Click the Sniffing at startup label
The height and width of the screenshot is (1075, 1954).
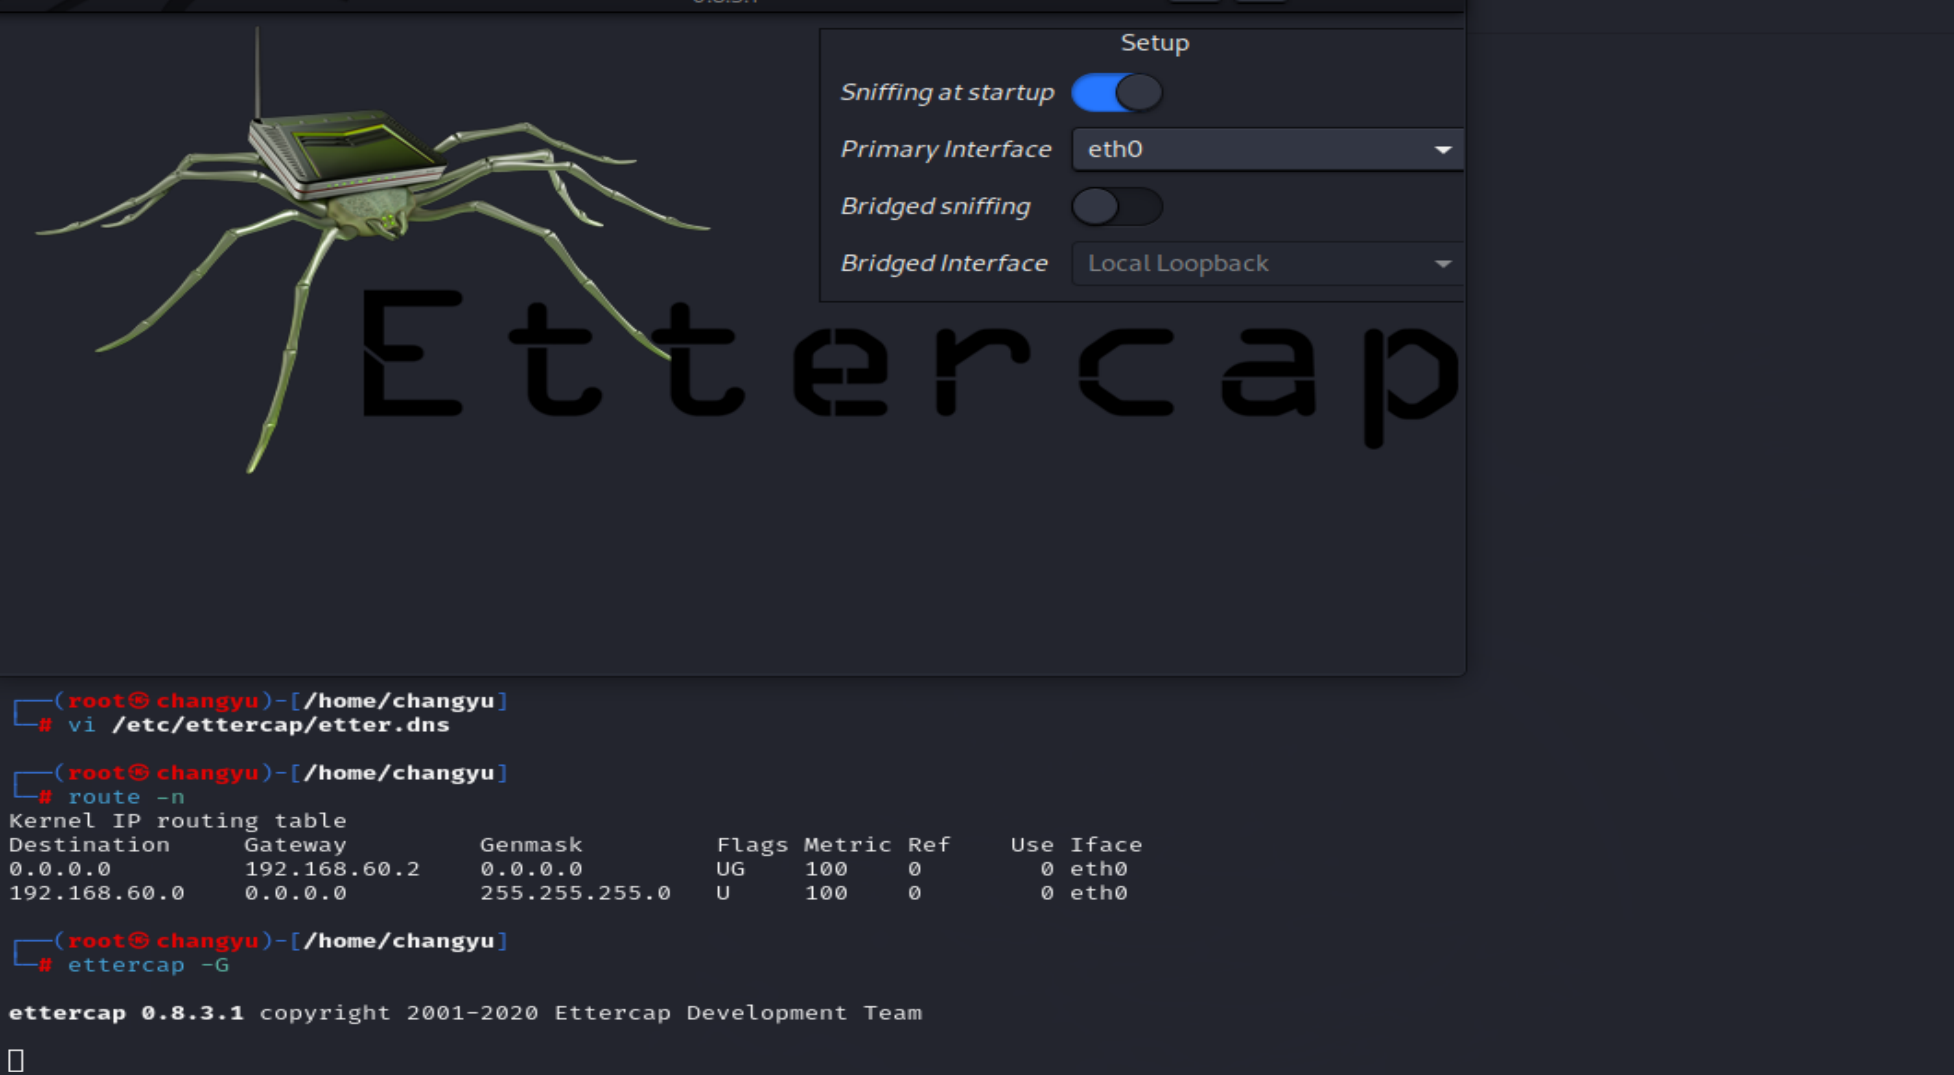click(947, 92)
